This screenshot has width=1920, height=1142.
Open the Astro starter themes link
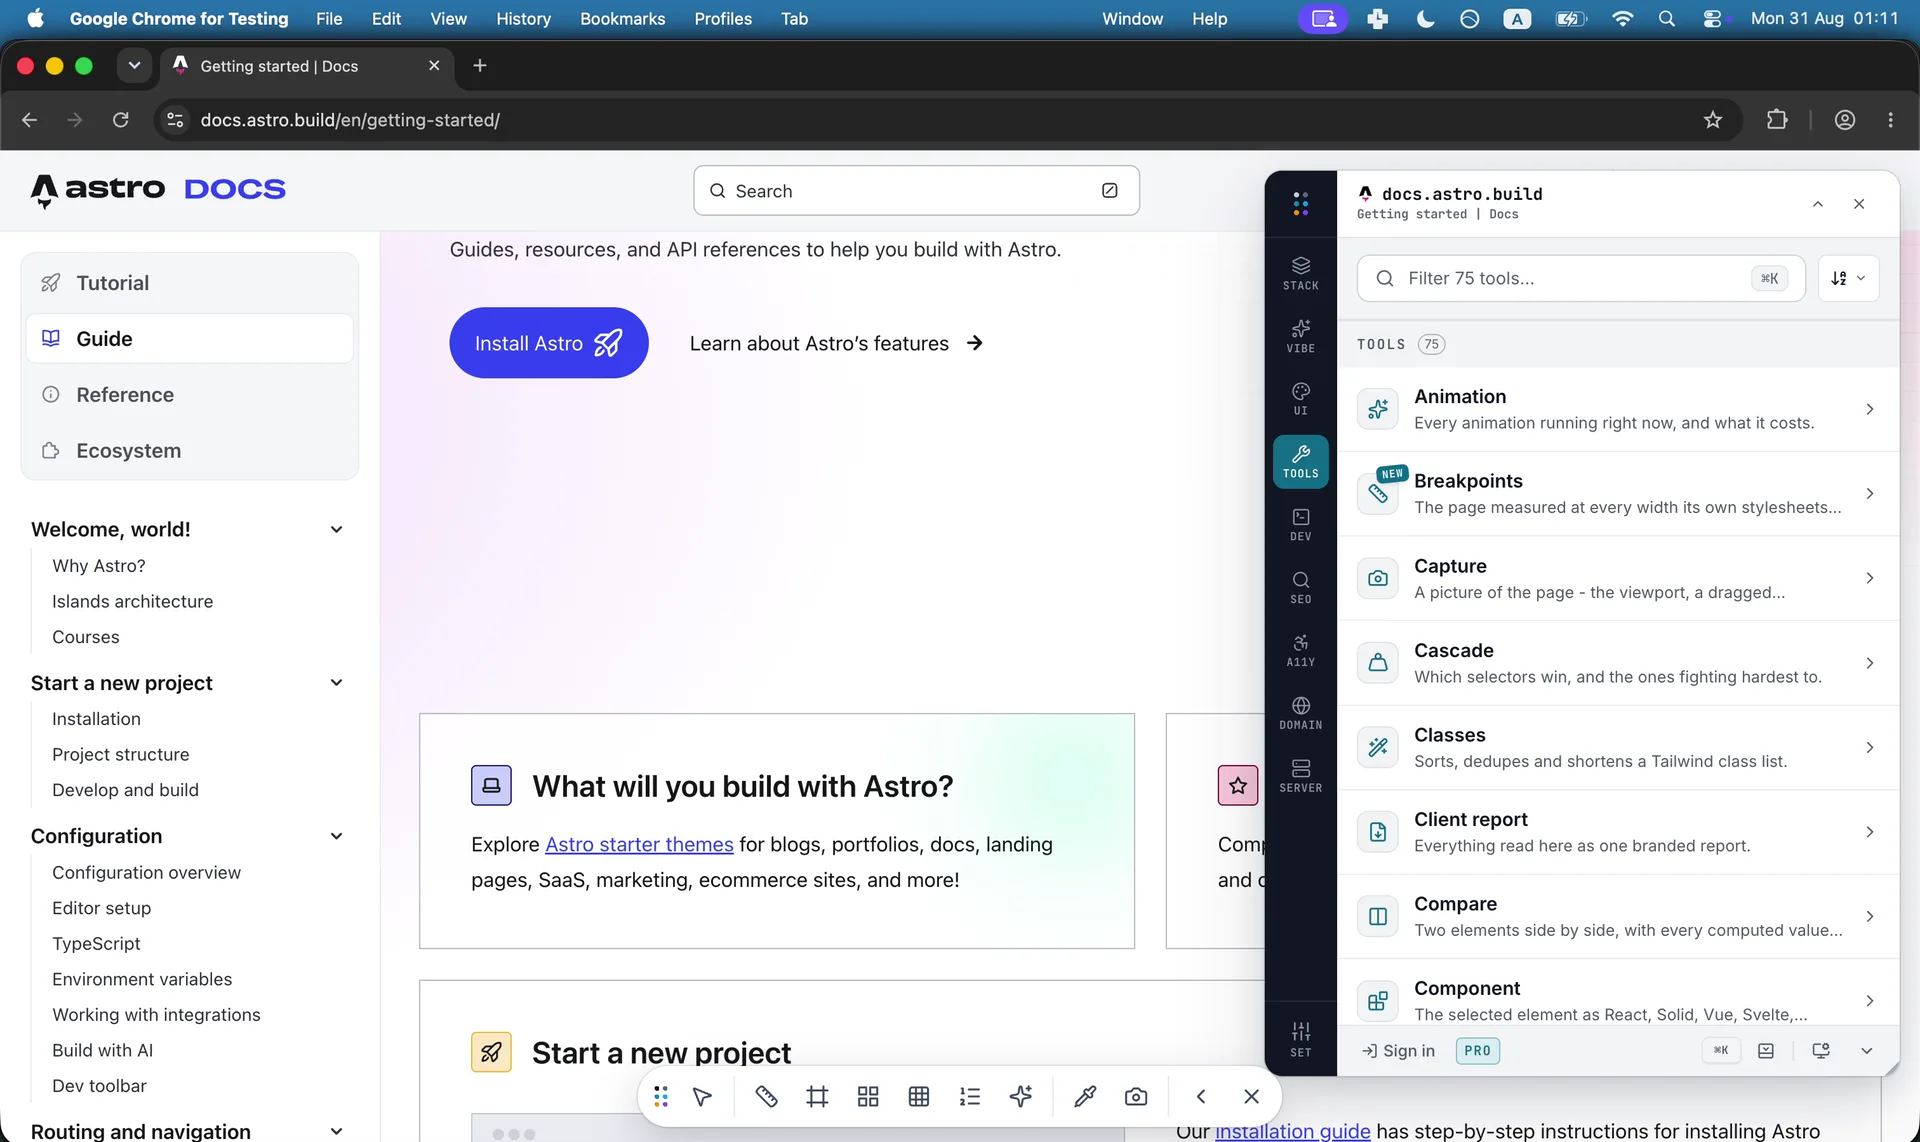click(639, 845)
